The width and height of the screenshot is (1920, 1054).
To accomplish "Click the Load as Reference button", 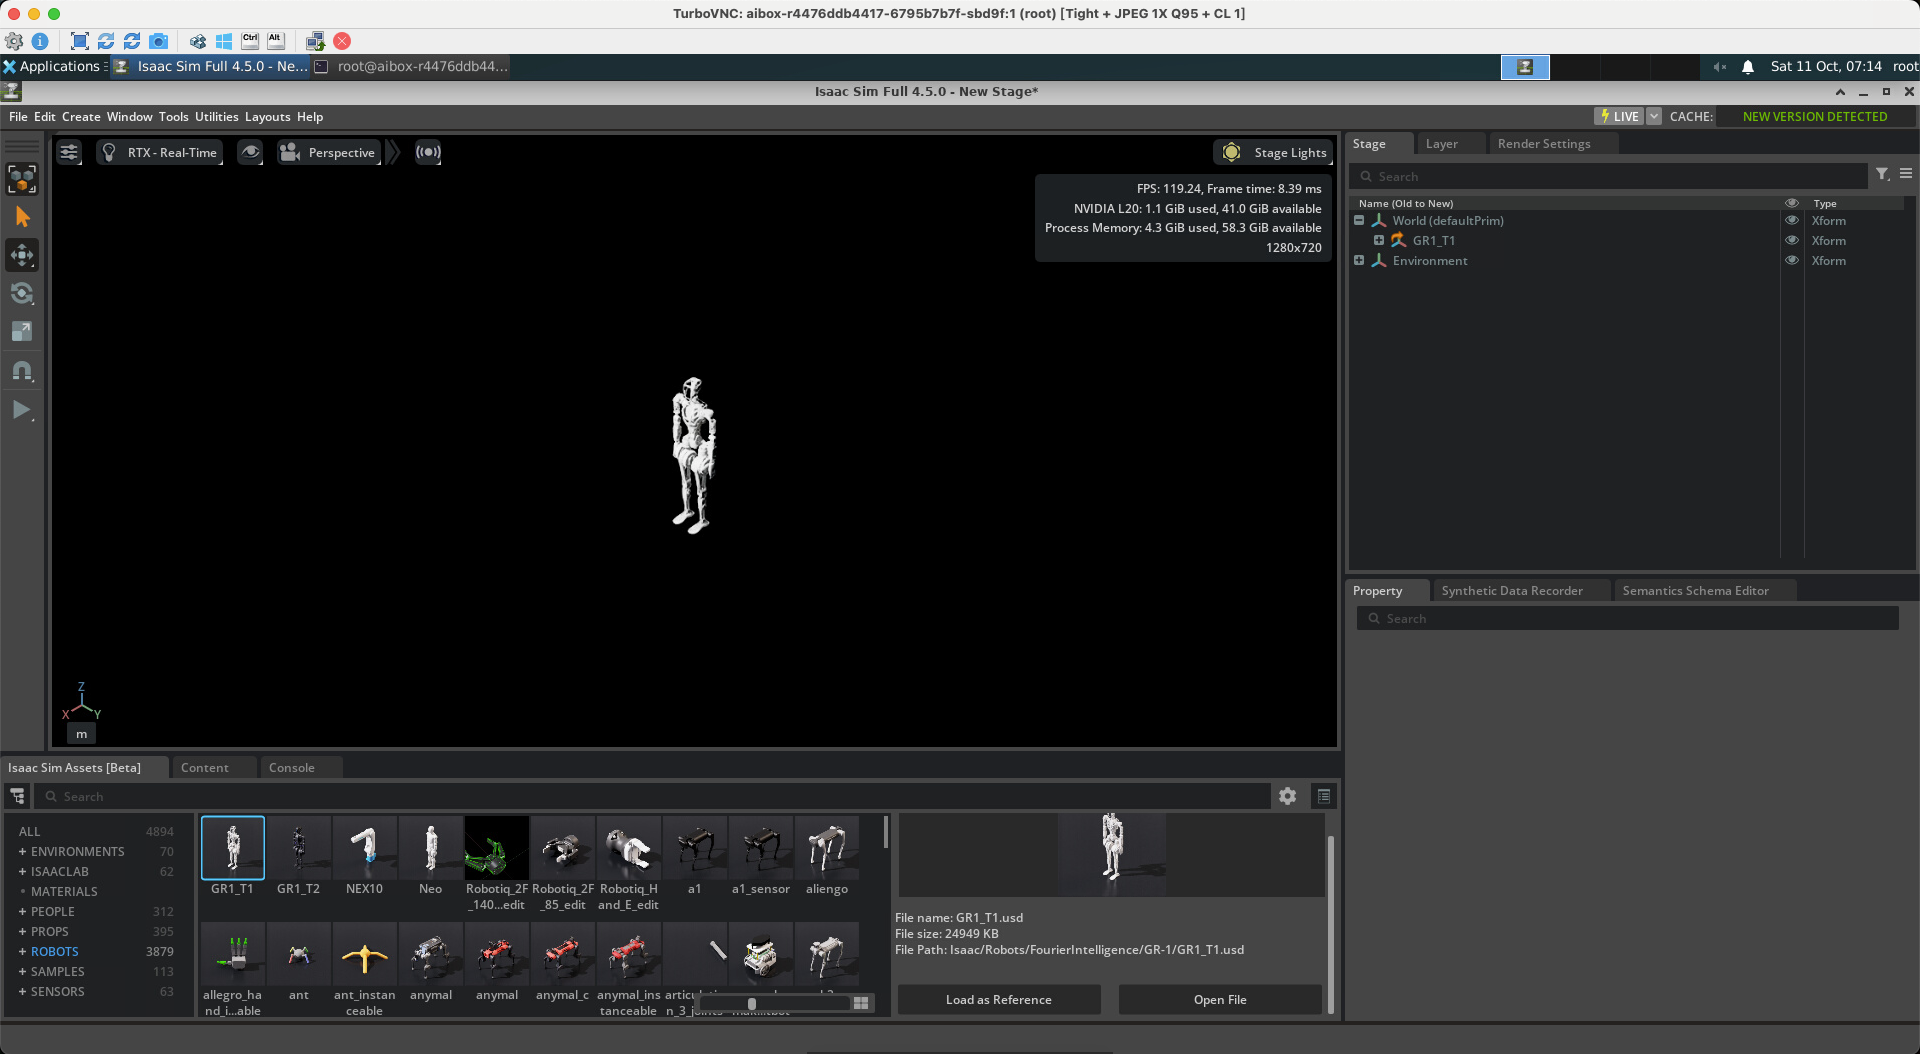I will pyautogui.click(x=998, y=1000).
